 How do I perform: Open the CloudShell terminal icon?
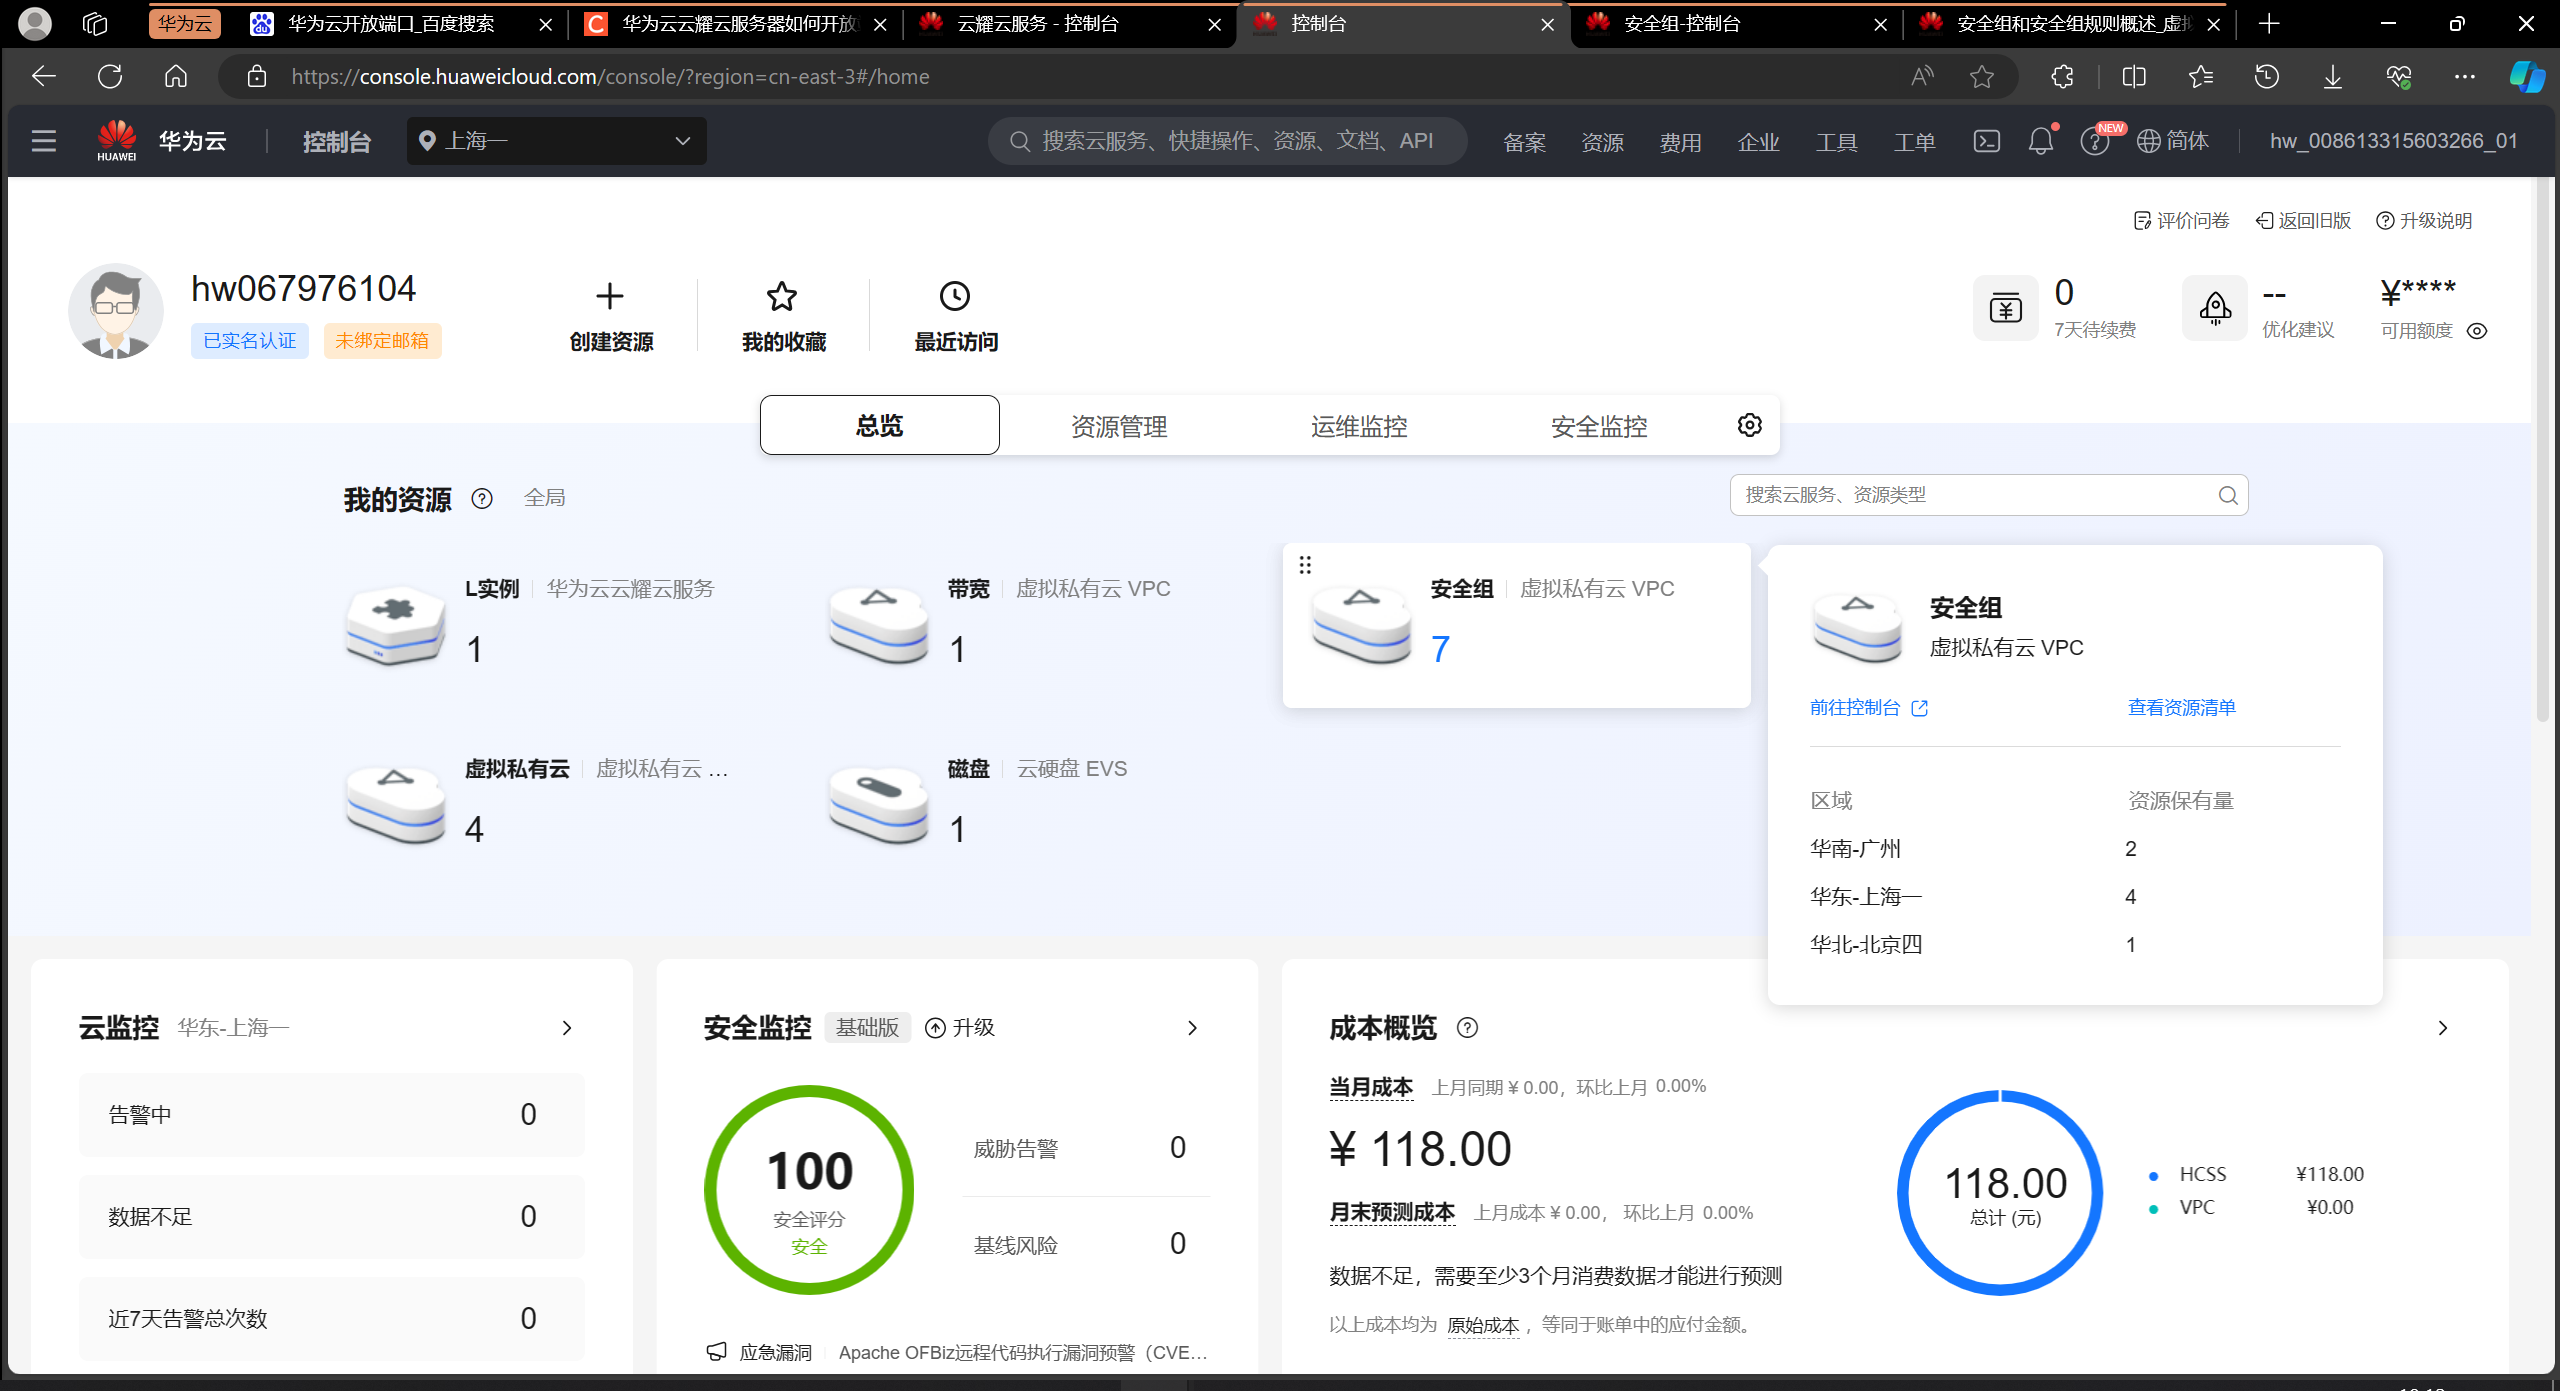tap(1987, 141)
